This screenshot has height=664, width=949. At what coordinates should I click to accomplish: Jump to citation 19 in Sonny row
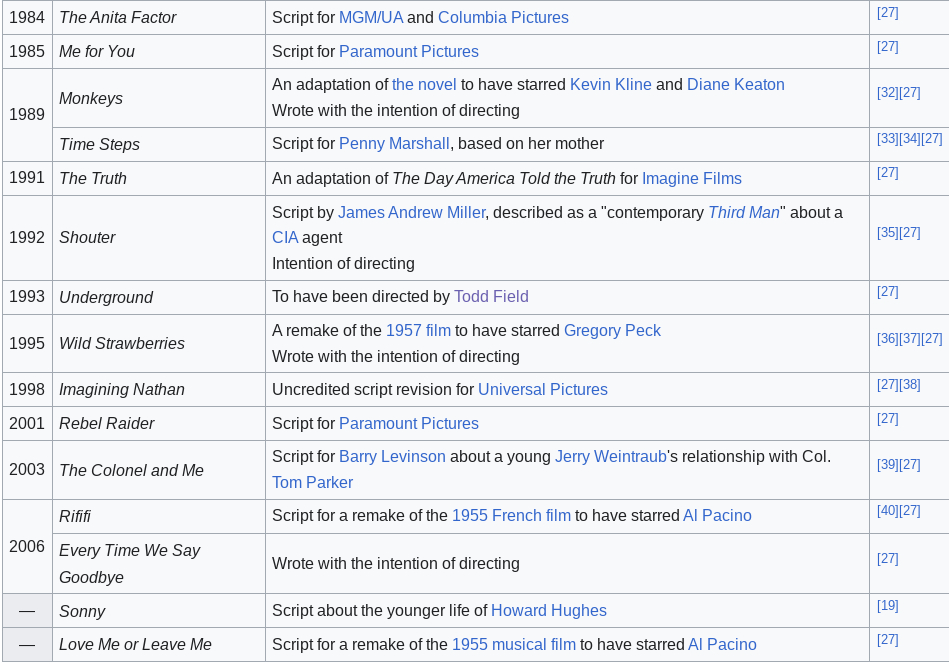(887, 606)
